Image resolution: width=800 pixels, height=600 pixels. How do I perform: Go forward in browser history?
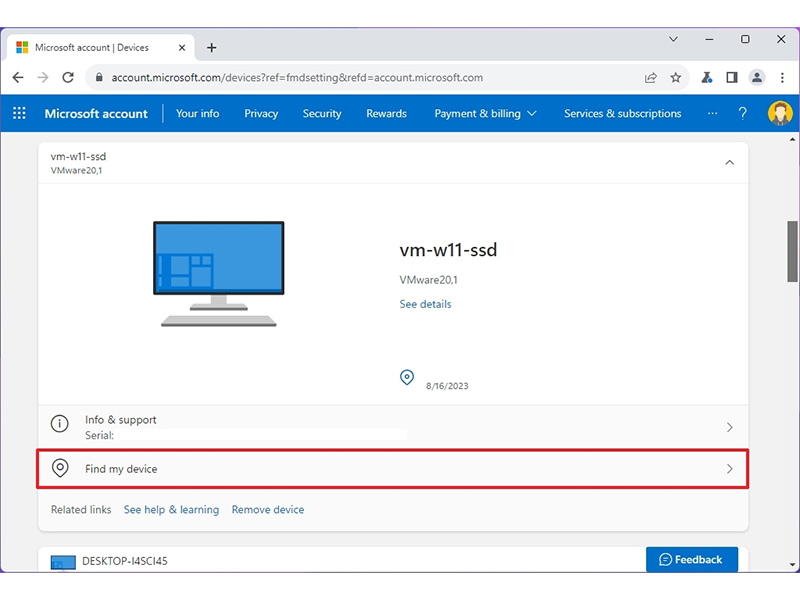pyautogui.click(x=43, y=78)
